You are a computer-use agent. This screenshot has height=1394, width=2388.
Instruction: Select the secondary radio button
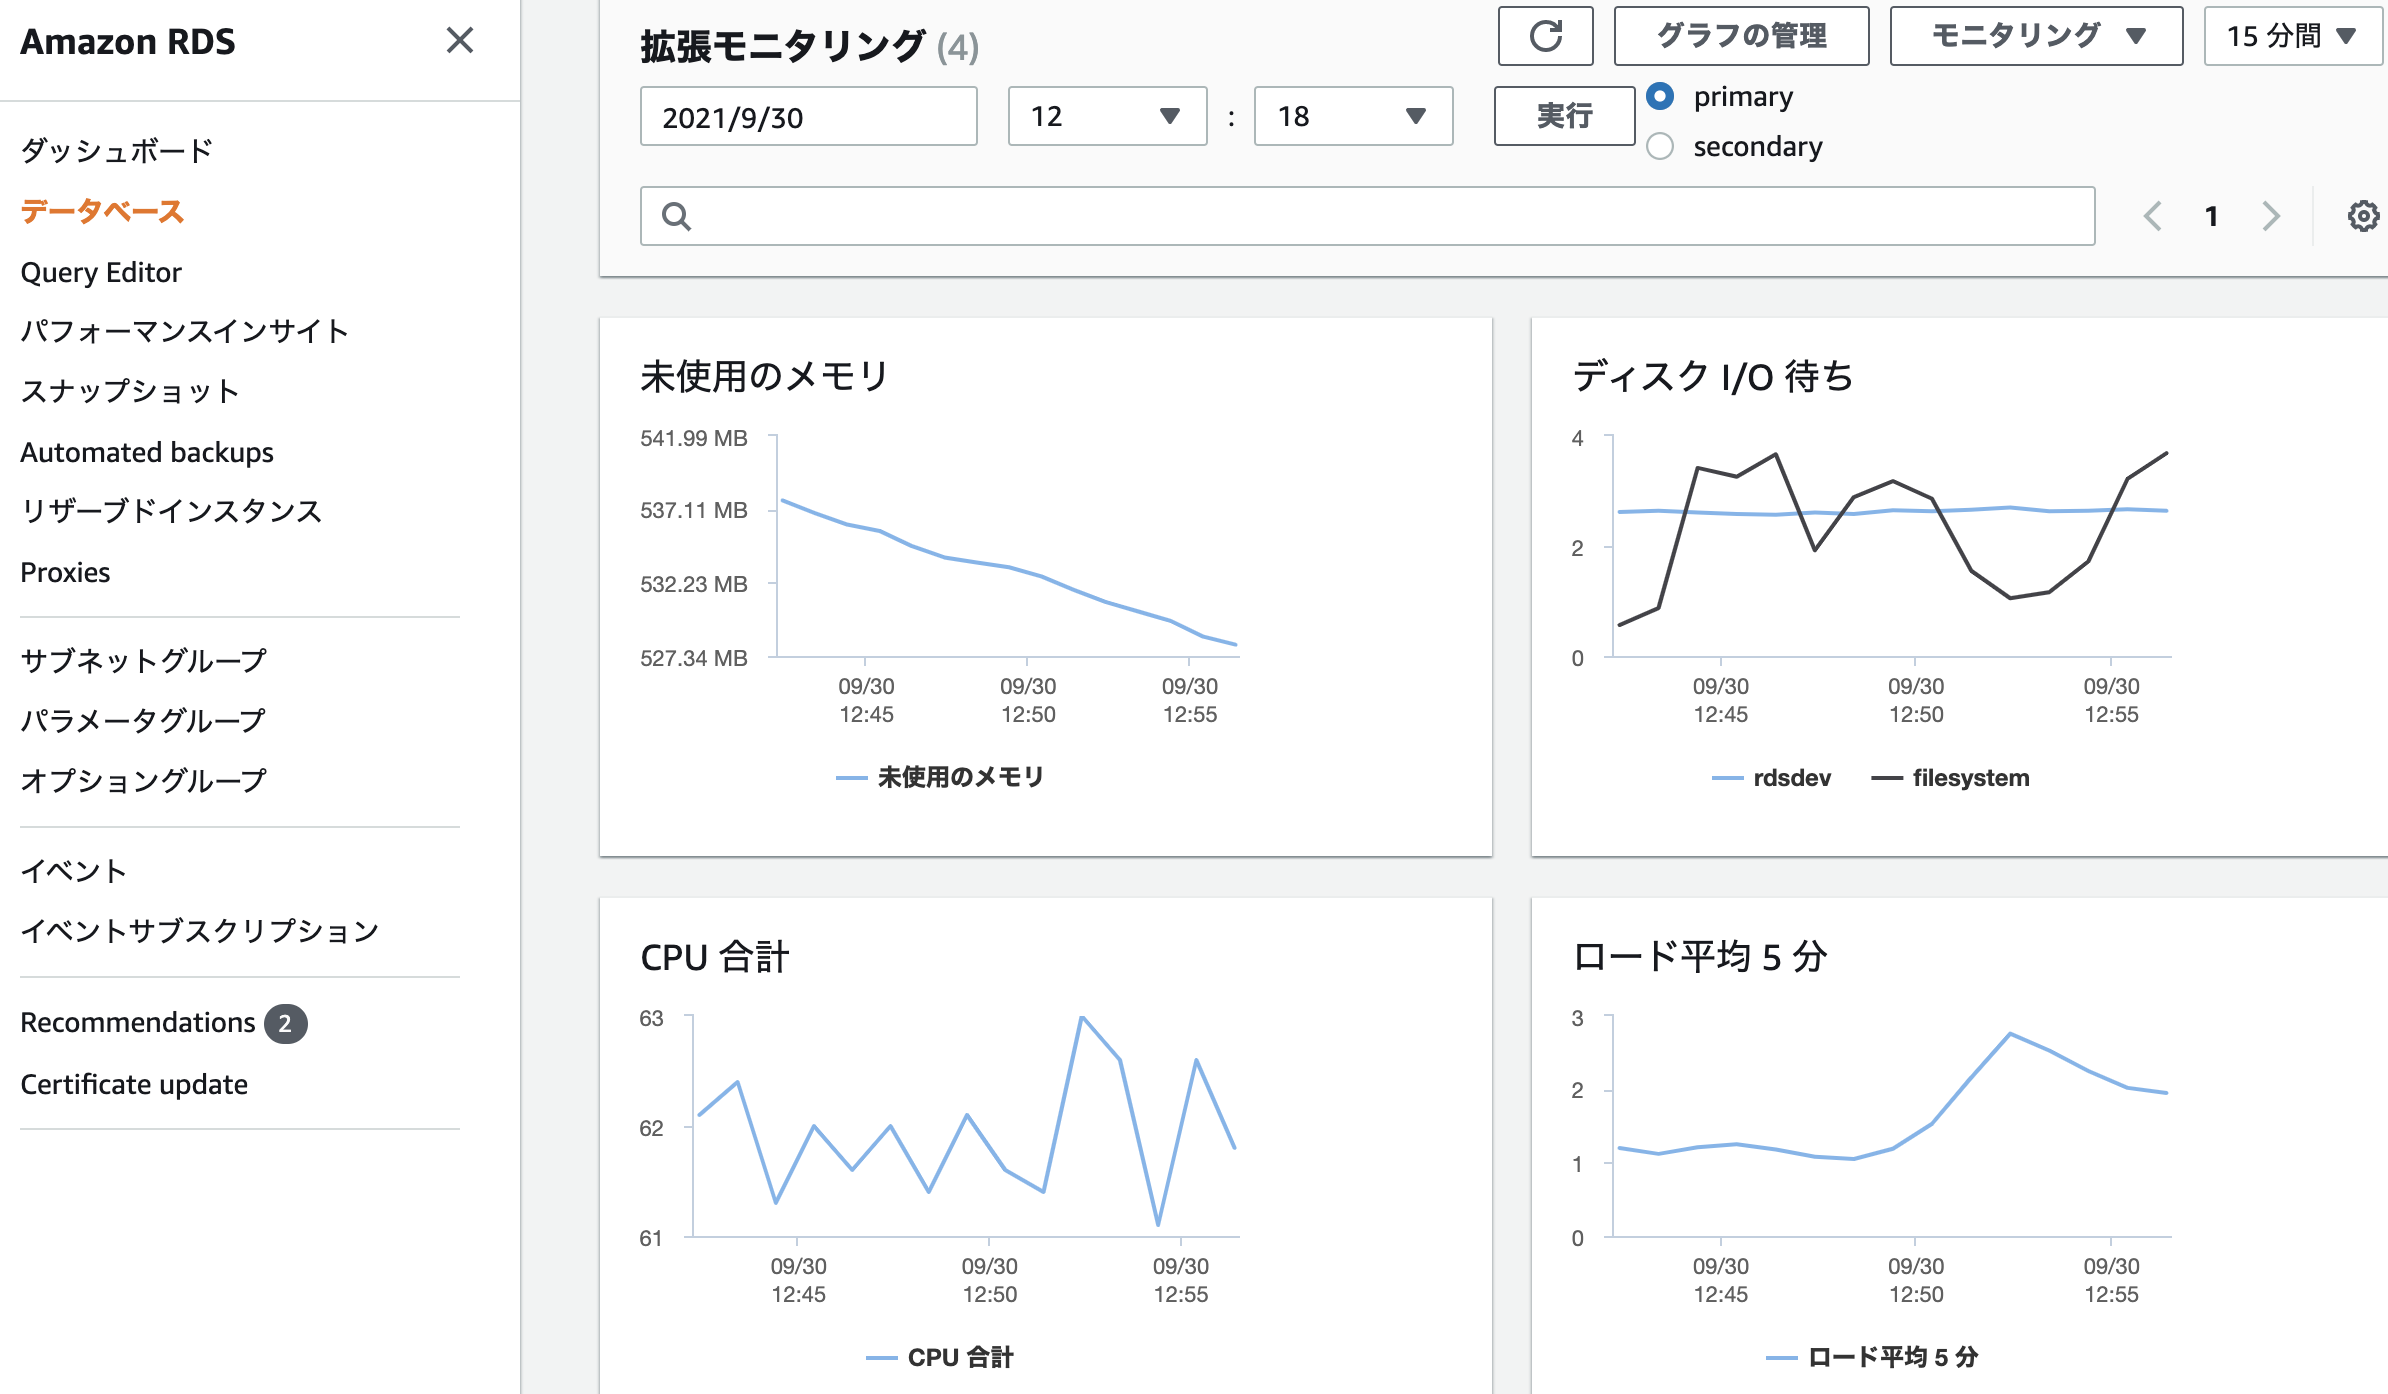[x=1660, y=146]
